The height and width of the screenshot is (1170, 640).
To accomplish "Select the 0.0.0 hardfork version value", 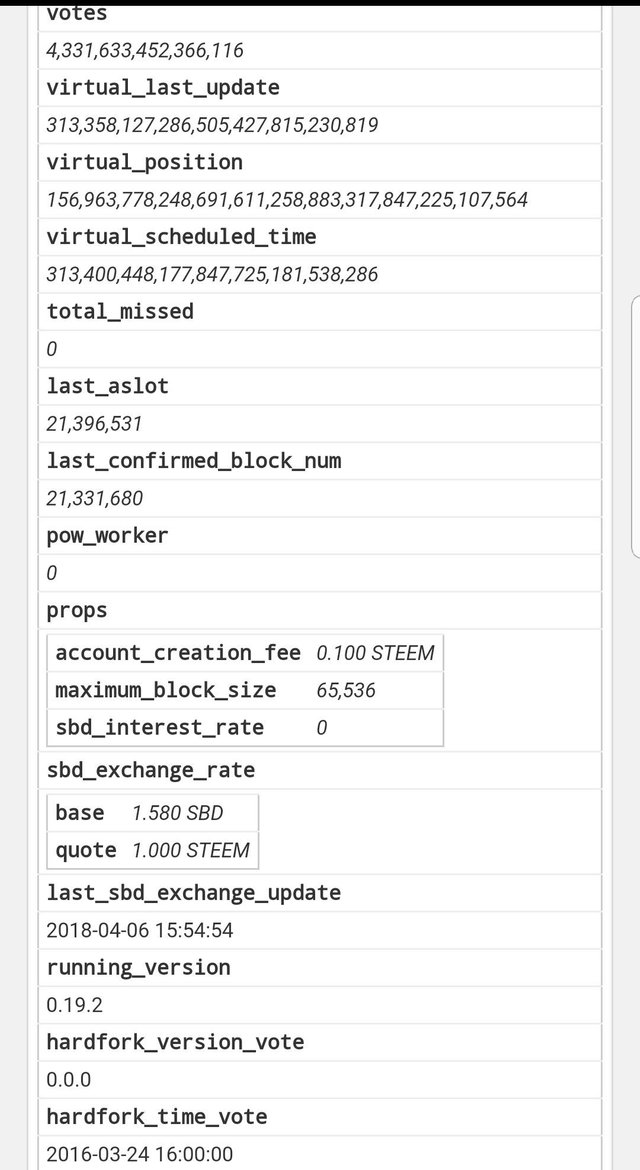I will [x=69, y=1080].
